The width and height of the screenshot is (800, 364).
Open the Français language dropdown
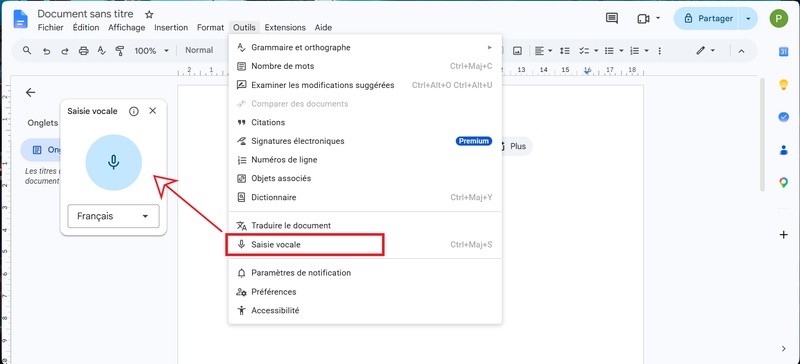coord(113,216)
